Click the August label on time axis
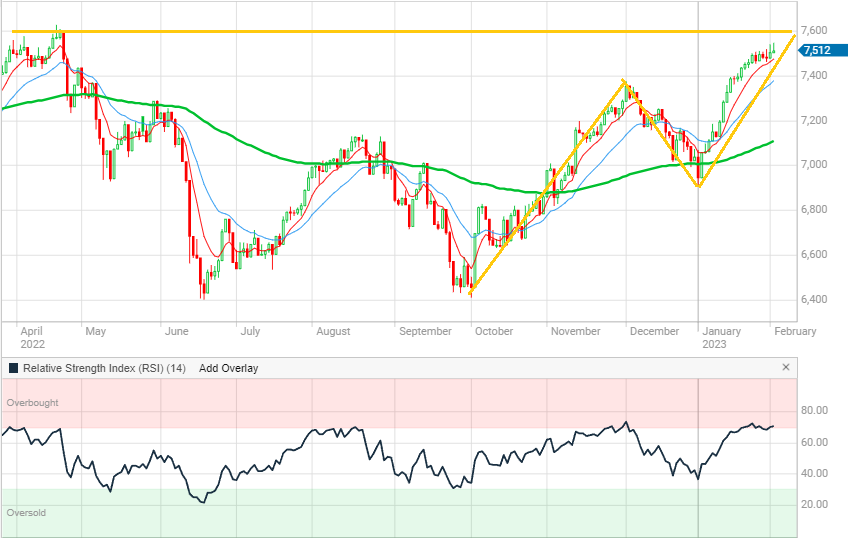The height and width of the screenshot is (538, 852). pyautogui.click(x=332, y=331)
